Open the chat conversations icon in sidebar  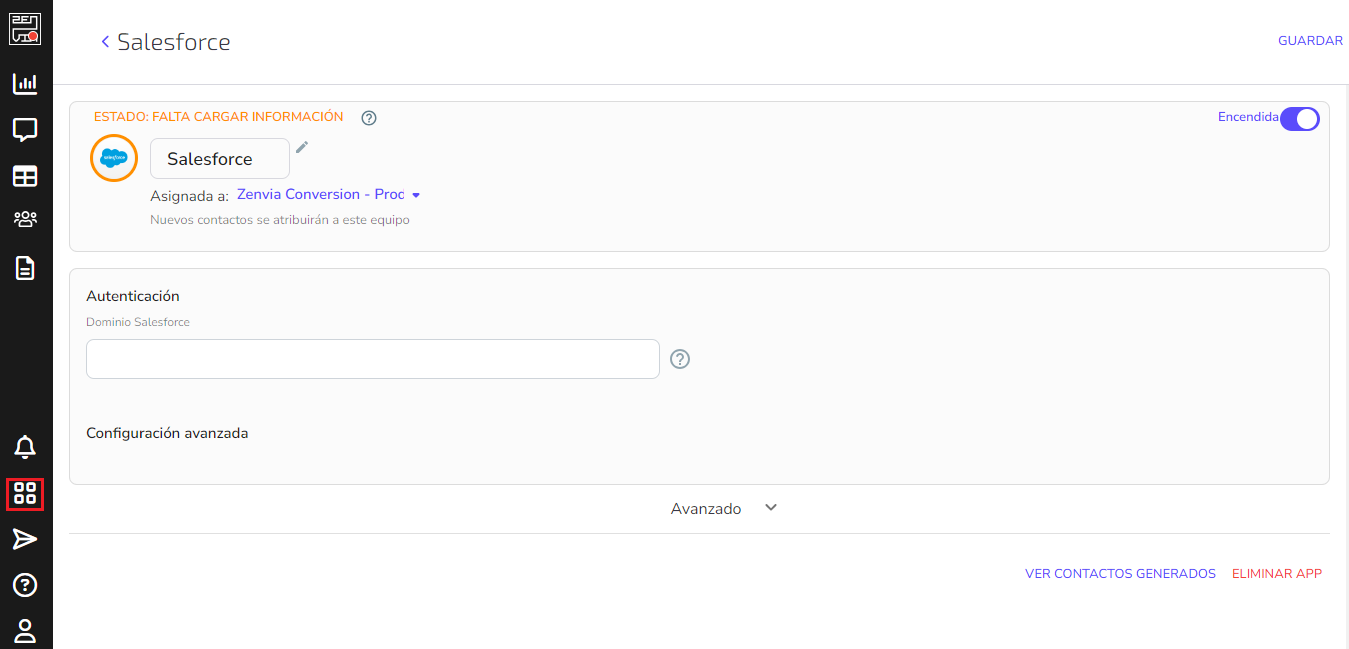click(25, 130)
